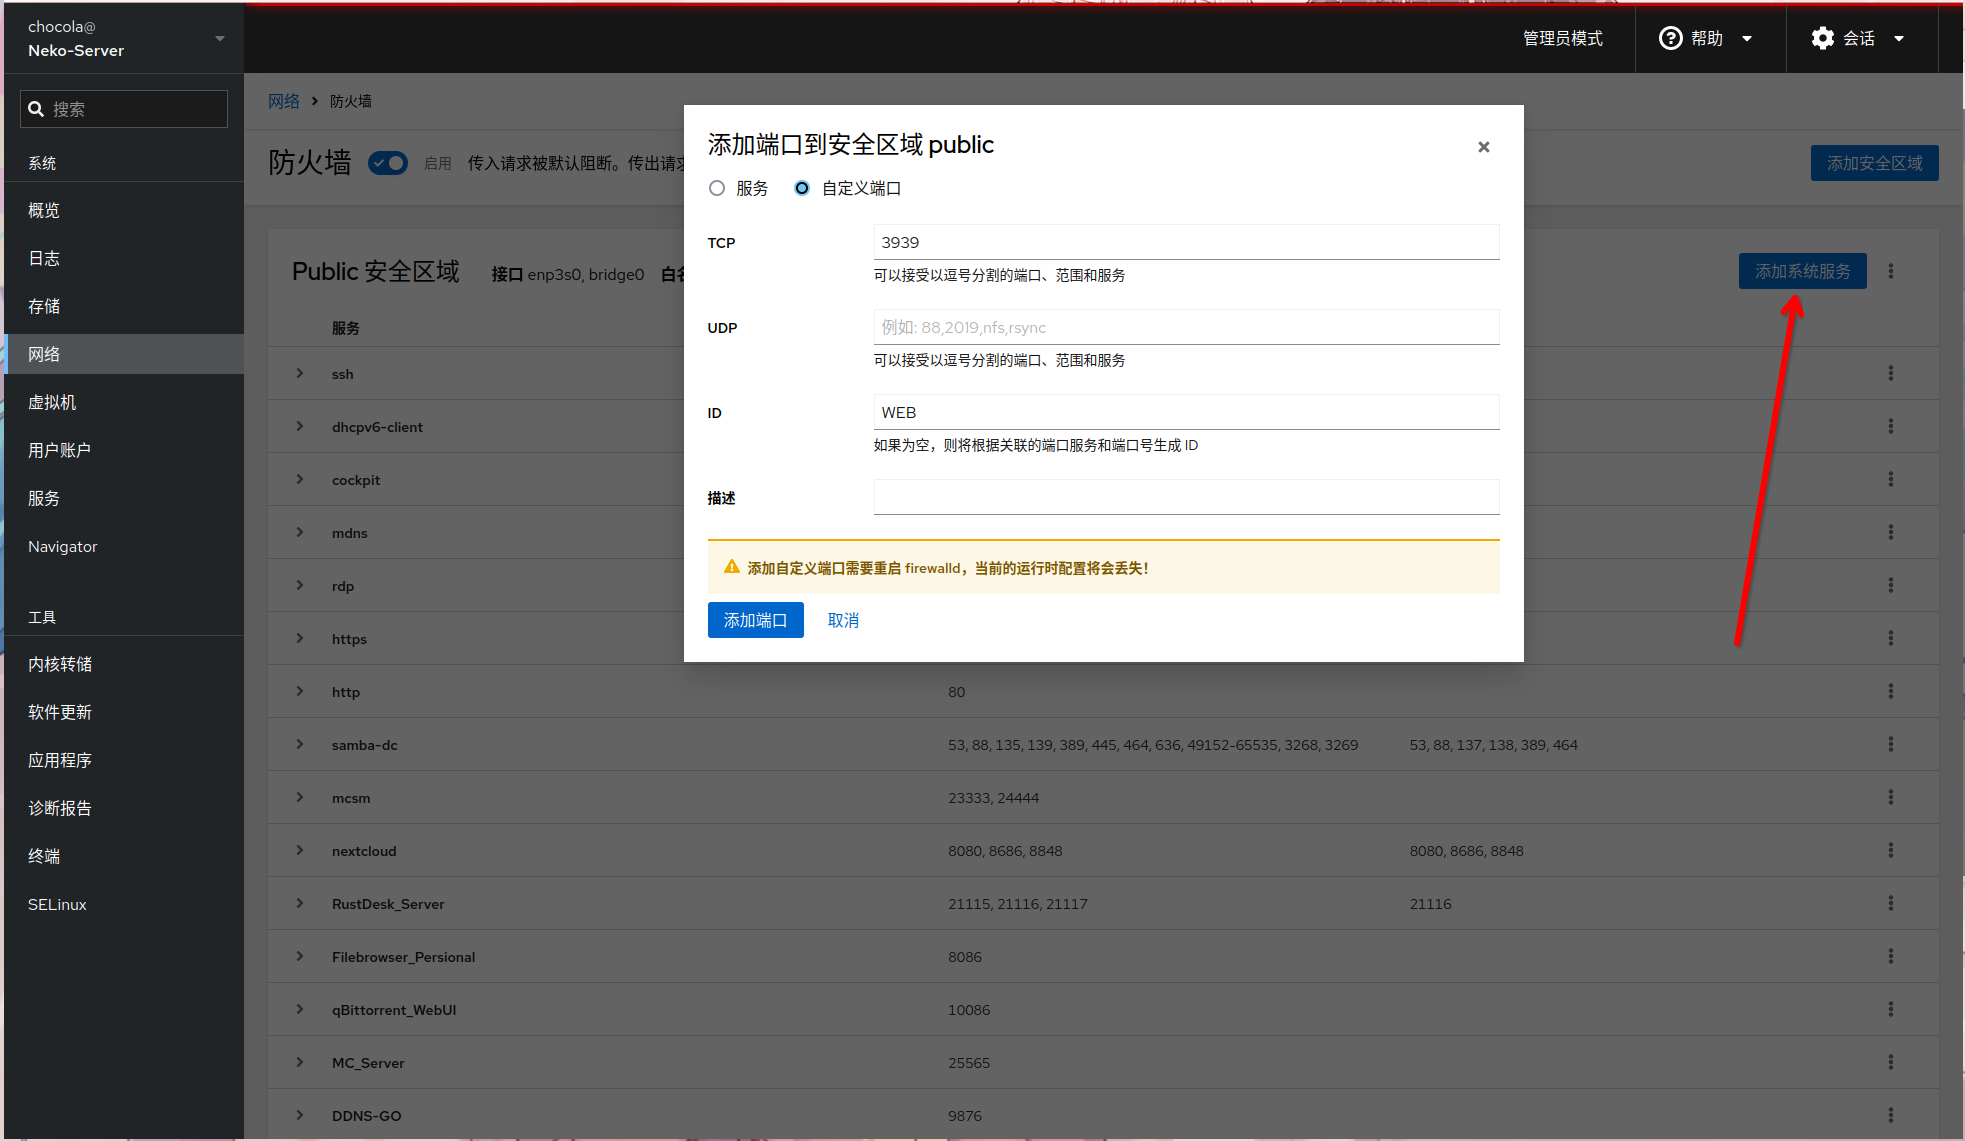The image size is (1965, 1141).
Task: Open kebab menu for DDNS-GO row
Action: (1890, 1115)
